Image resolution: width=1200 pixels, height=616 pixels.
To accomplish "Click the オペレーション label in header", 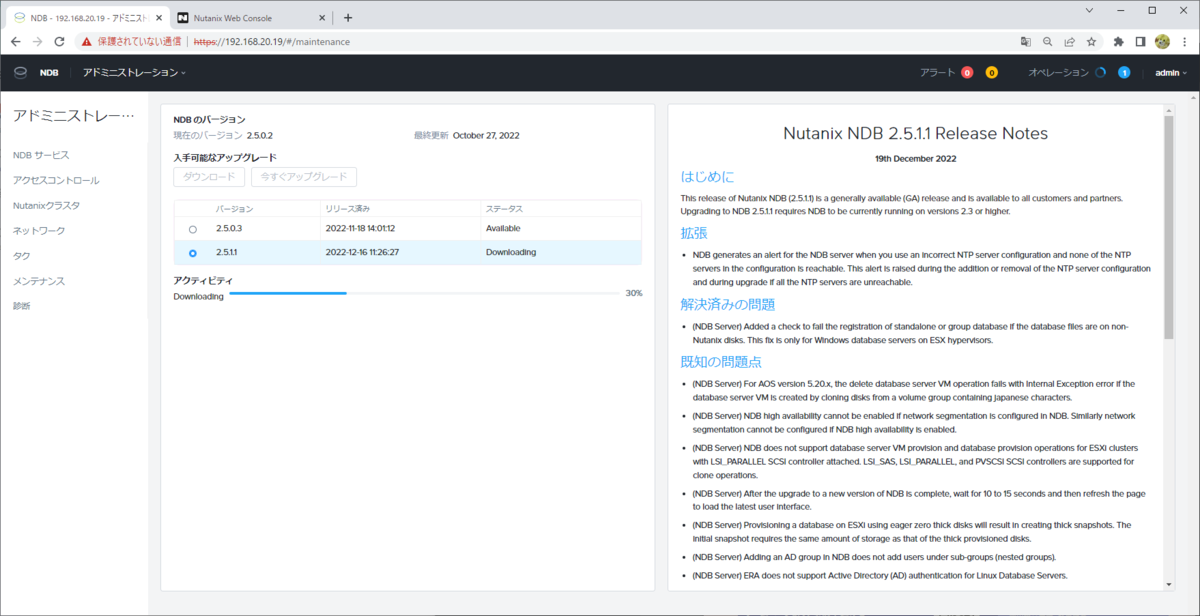I will pyautogui.click(x=1059, y=72).
